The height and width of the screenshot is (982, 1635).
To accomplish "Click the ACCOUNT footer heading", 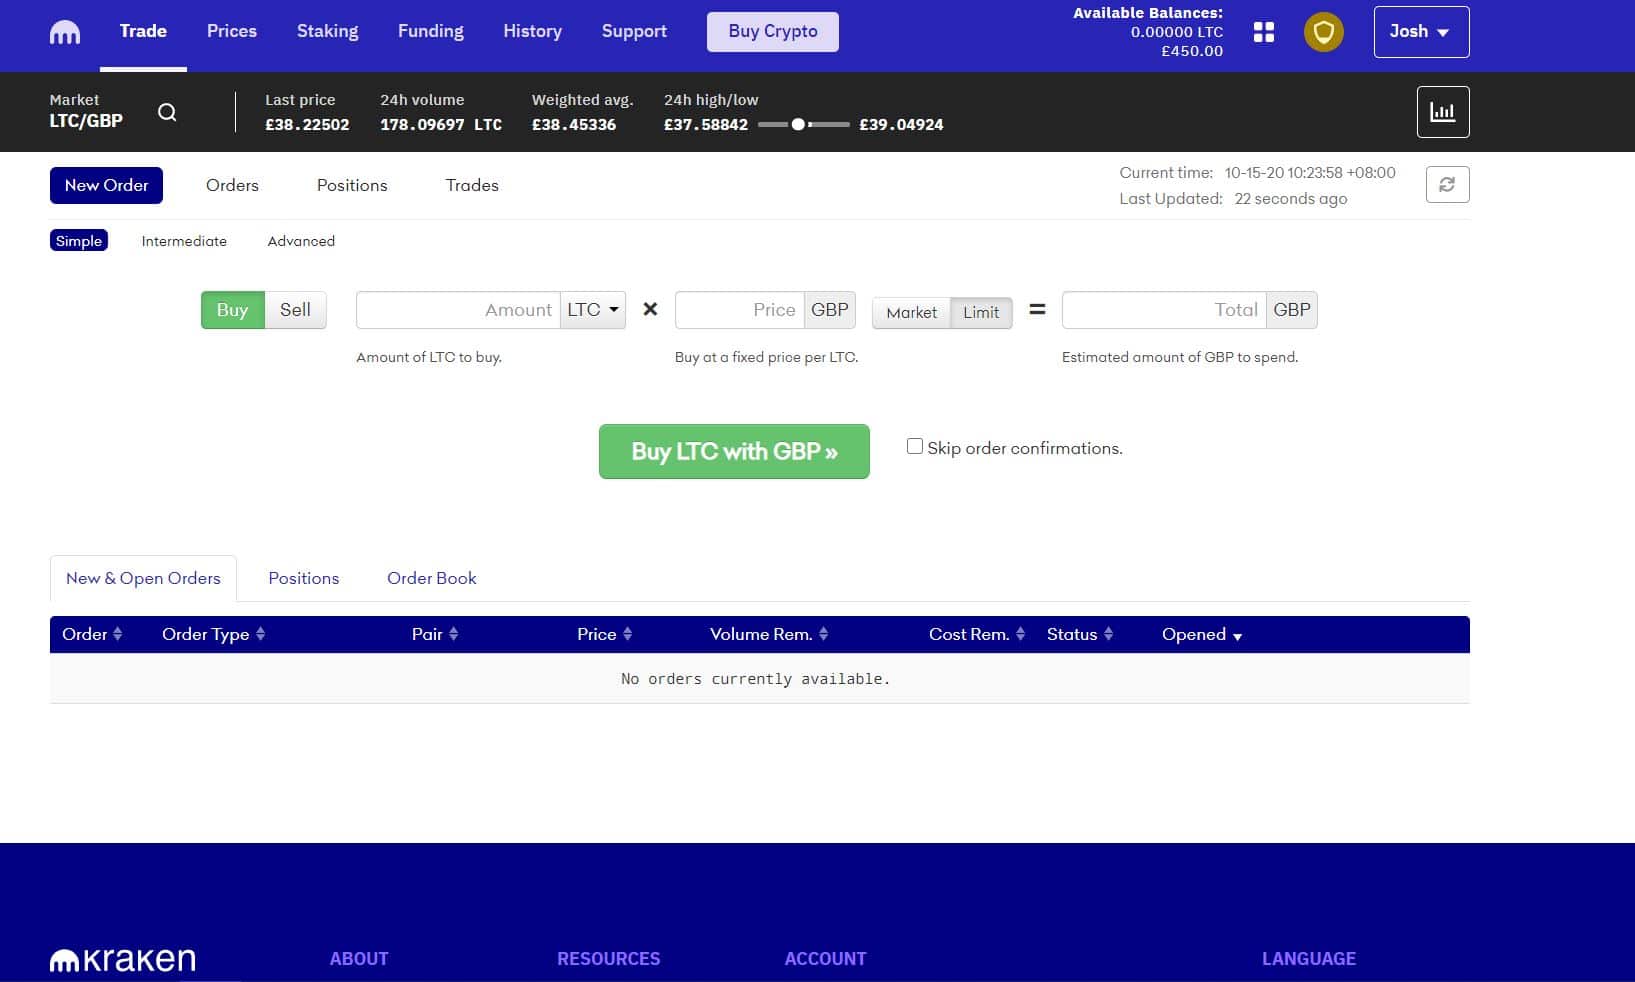I will [826, 959].
